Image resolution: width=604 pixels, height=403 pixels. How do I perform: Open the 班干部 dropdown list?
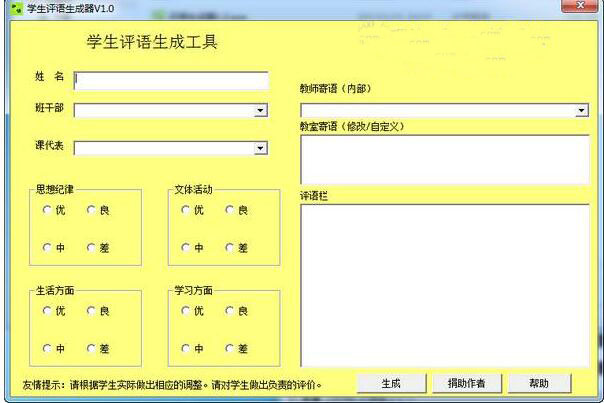click(x=261, y=111)
